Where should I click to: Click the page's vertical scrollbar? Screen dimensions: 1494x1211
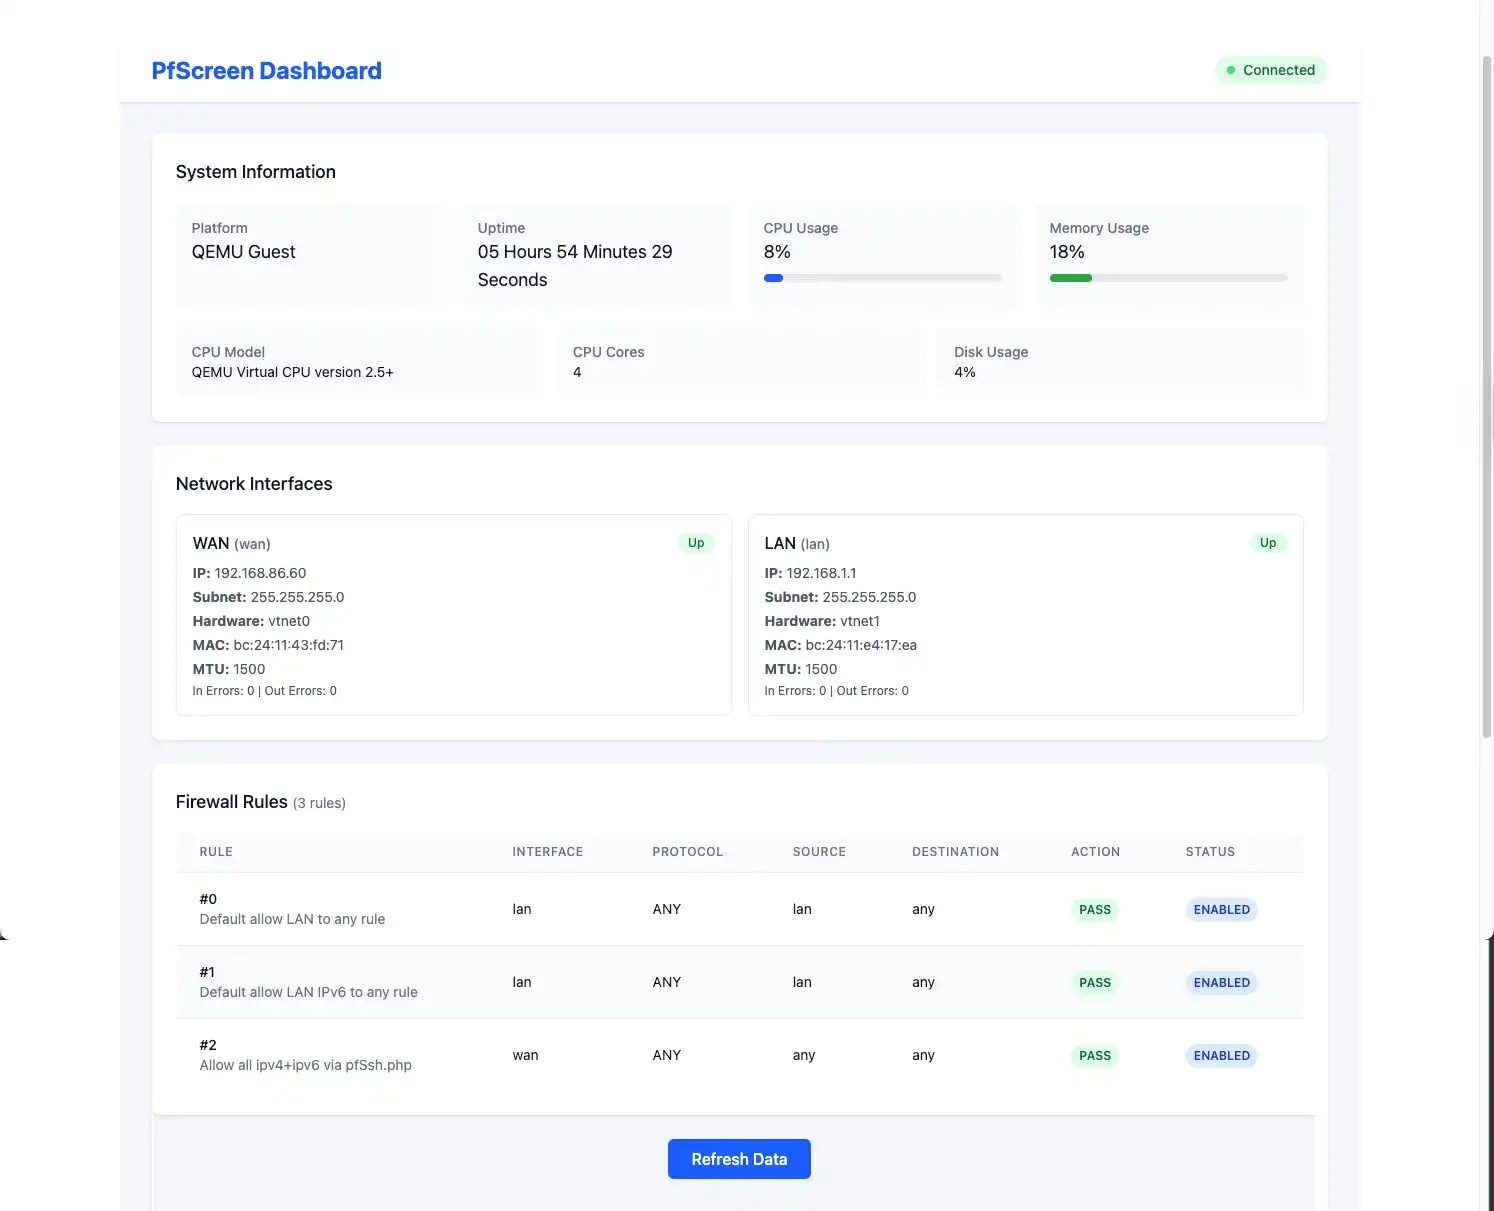click(1486, 400)
